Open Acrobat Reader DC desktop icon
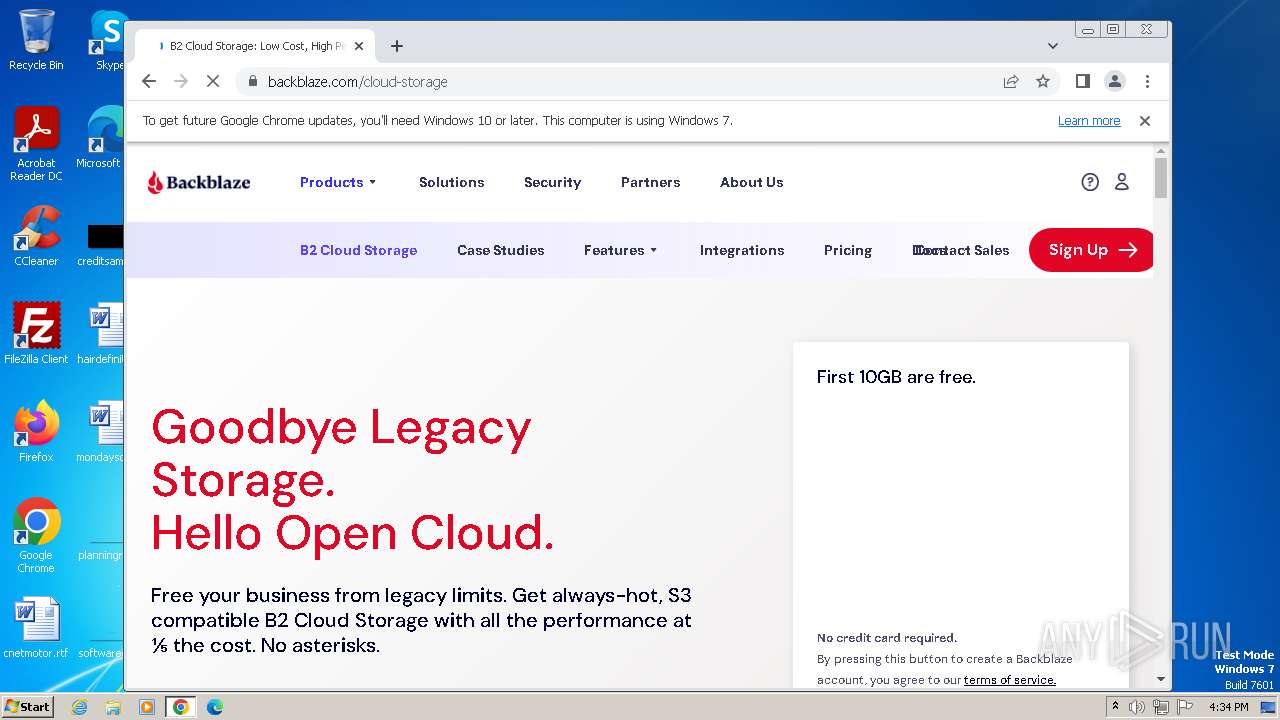 pyautogui.click(x=36, y=144)
